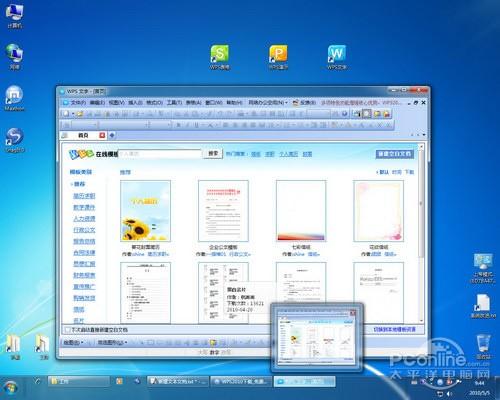Open the 人力资源 template category link
Image resolution: width=500 pixels, height=400 pixels.
(x=84, y=218)
